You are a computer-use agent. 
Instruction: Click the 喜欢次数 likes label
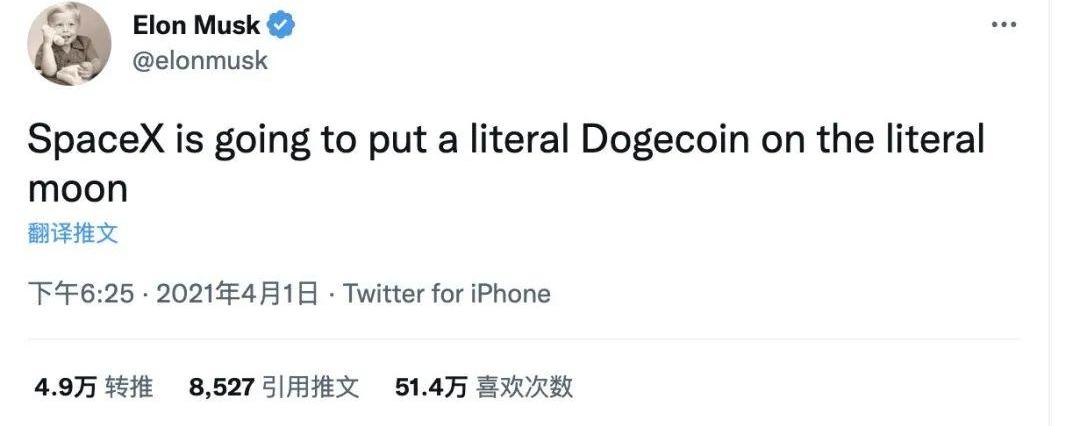(525, 387)
